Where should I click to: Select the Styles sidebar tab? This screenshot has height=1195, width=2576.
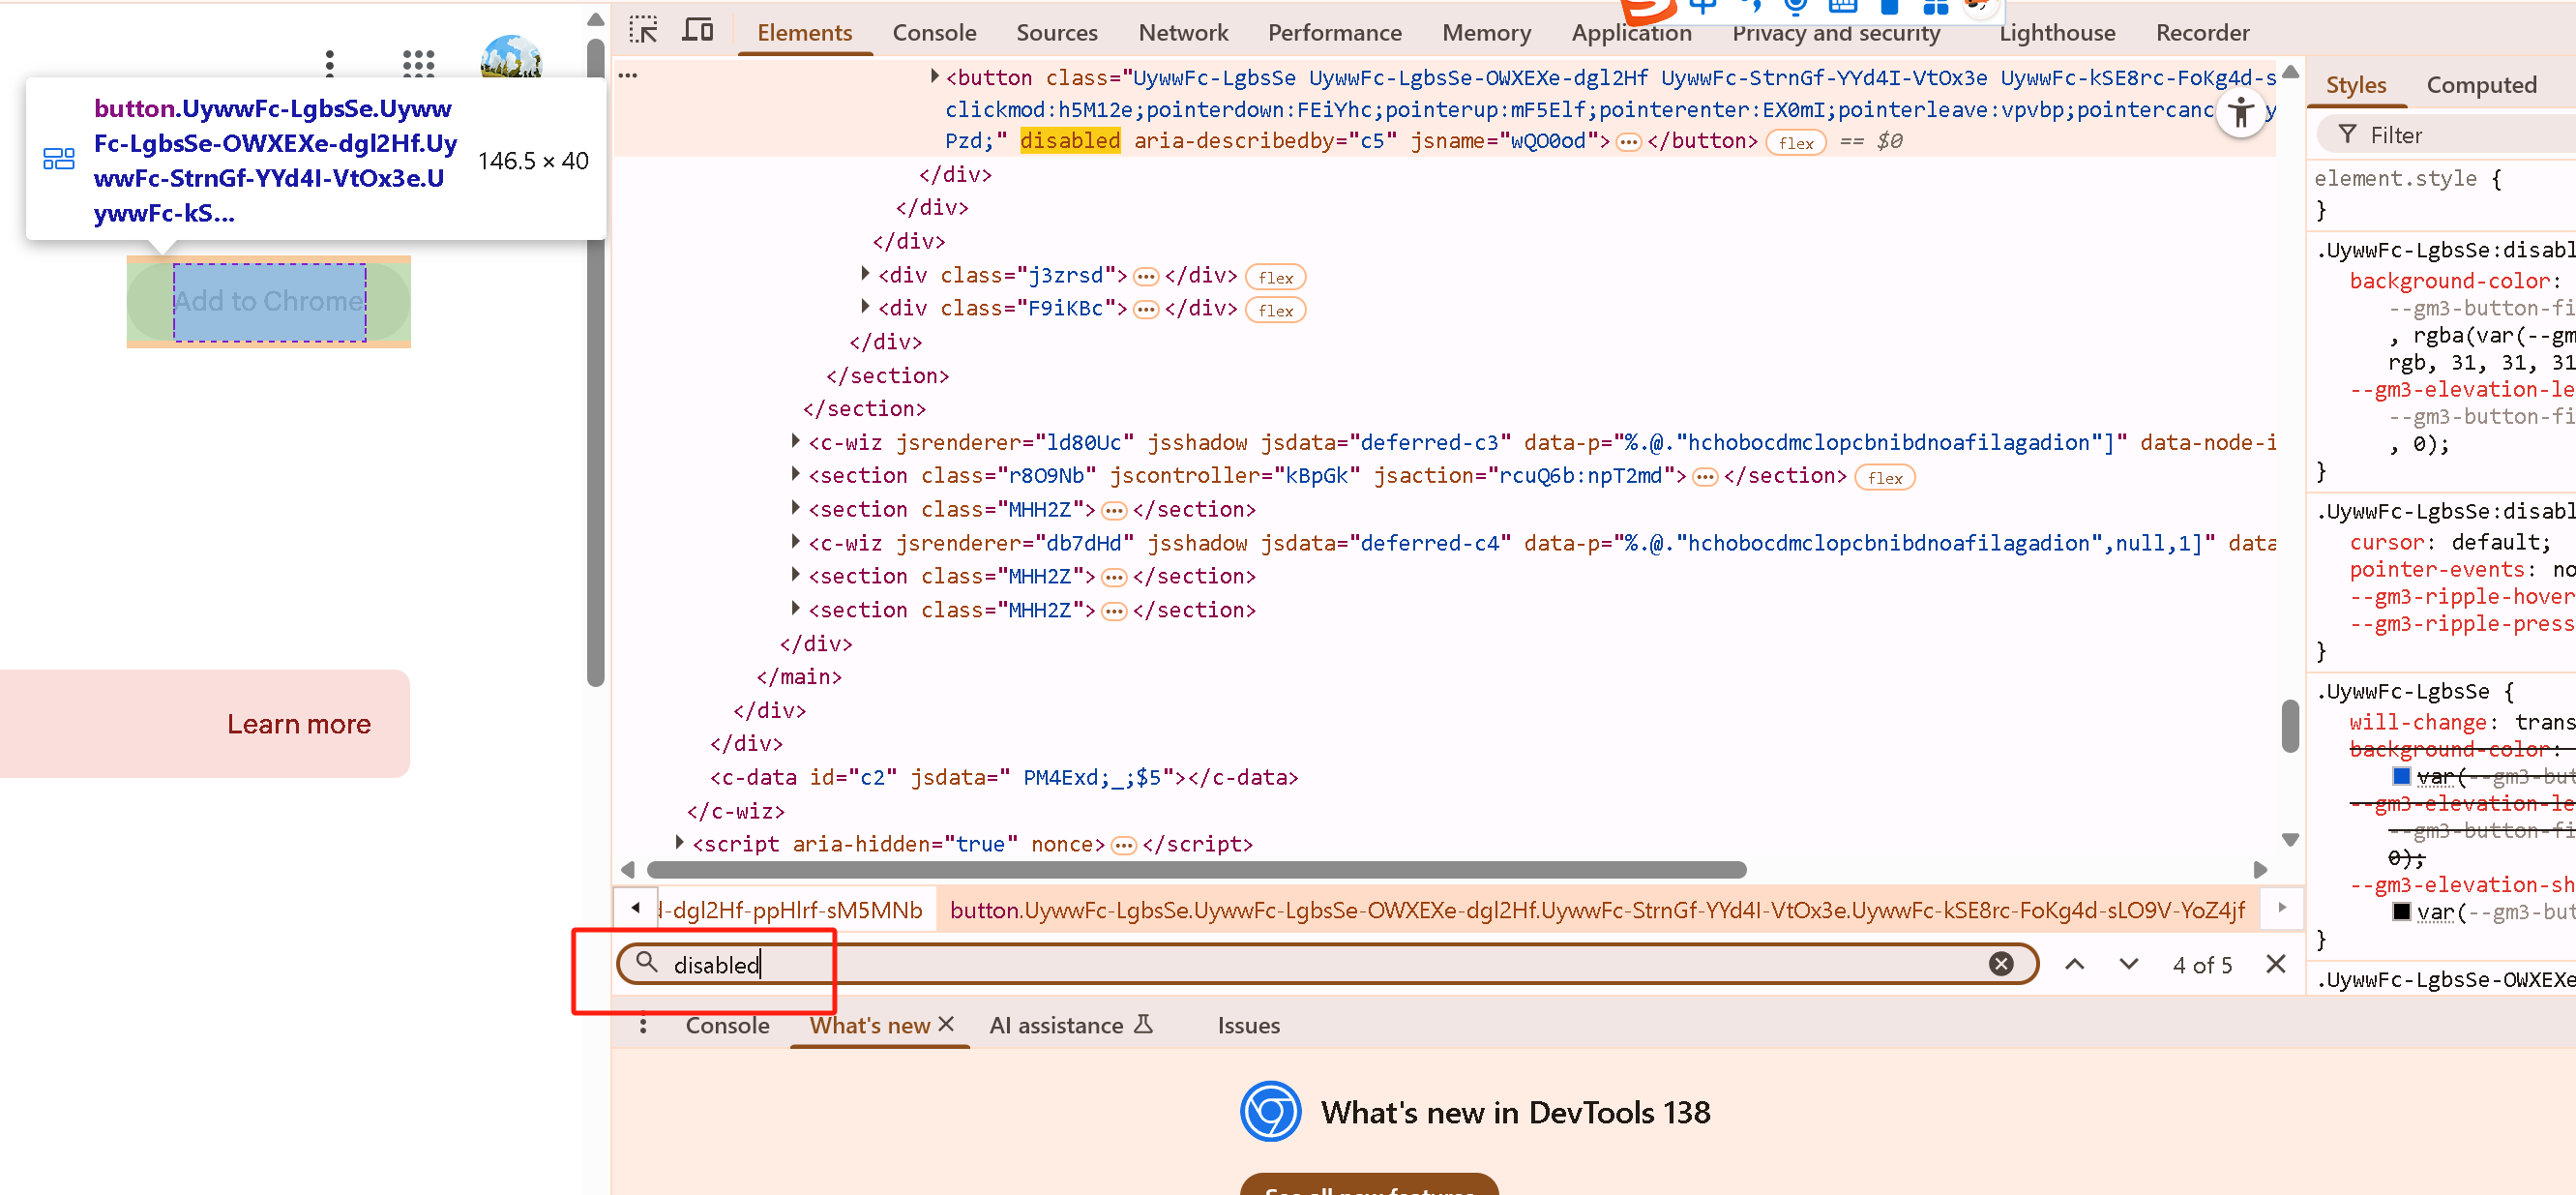[2355, 85]
